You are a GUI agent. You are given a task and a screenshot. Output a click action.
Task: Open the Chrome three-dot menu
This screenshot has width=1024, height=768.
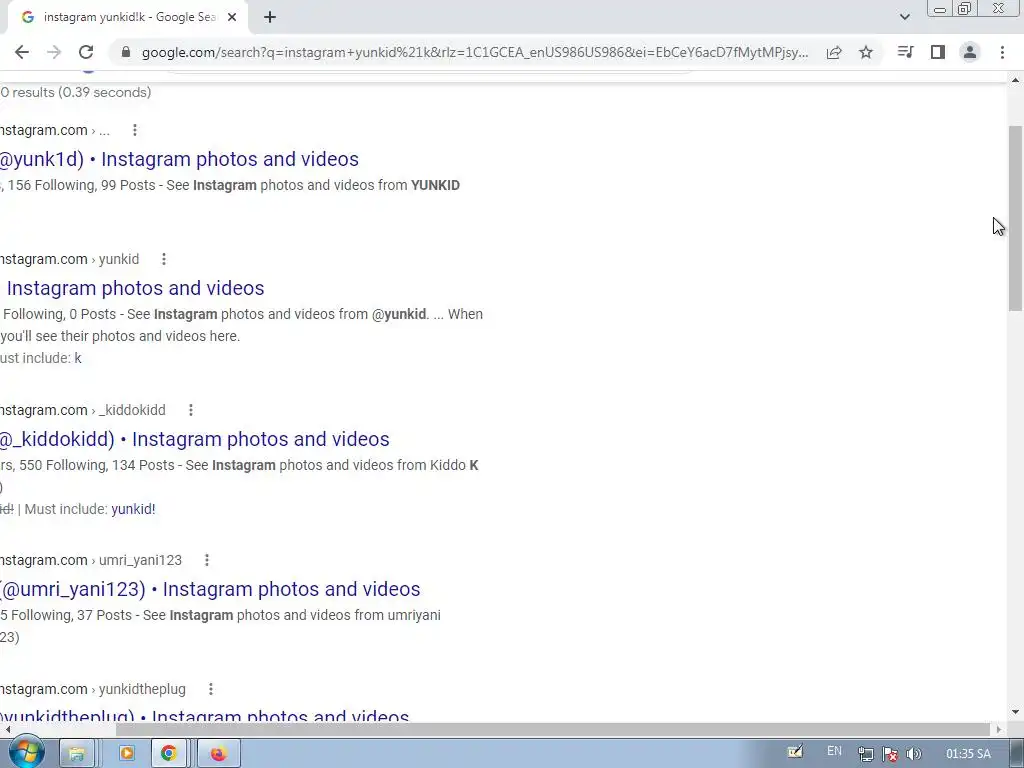pyautogui.click(x=1002, y=52)
